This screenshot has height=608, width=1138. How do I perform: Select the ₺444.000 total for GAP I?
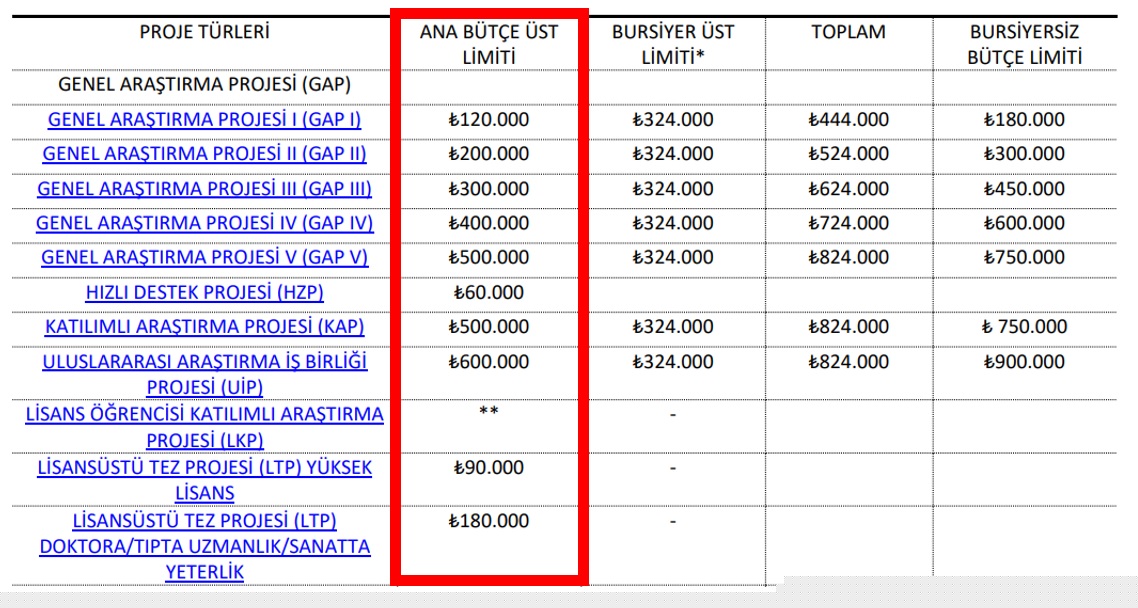tap(848, 120)
